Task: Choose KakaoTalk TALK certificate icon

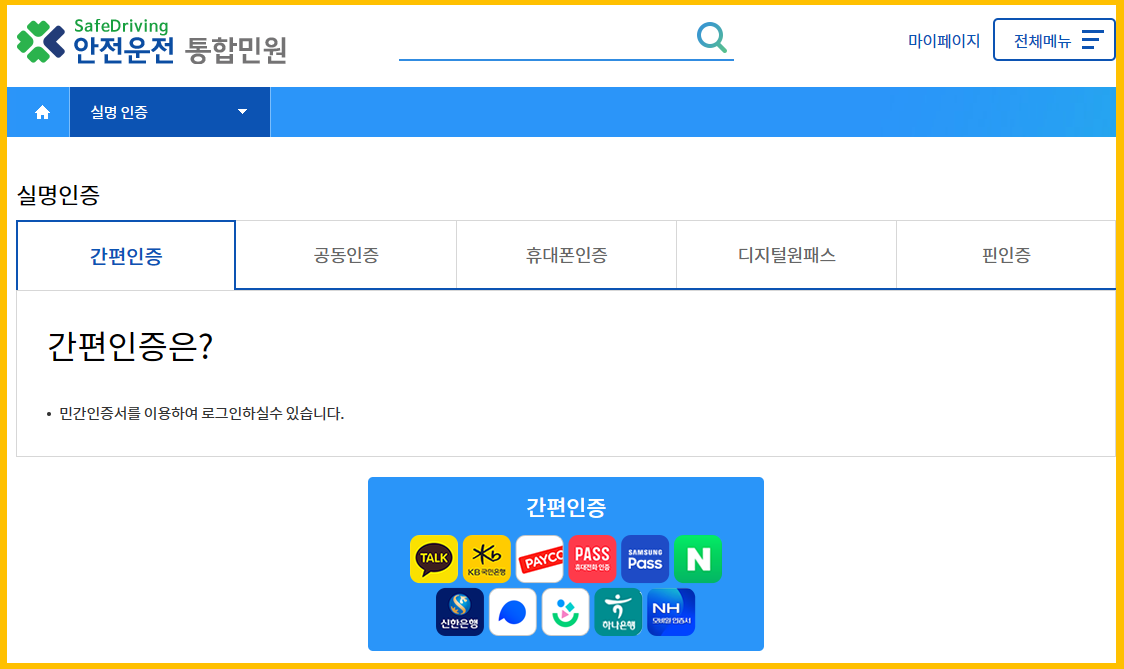Action: point(434,559)
